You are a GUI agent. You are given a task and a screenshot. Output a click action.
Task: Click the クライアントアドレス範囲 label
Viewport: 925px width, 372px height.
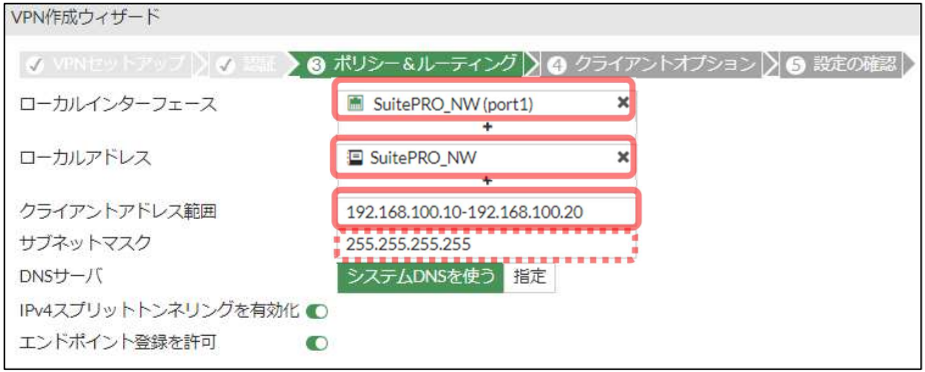tap(118, 211)
